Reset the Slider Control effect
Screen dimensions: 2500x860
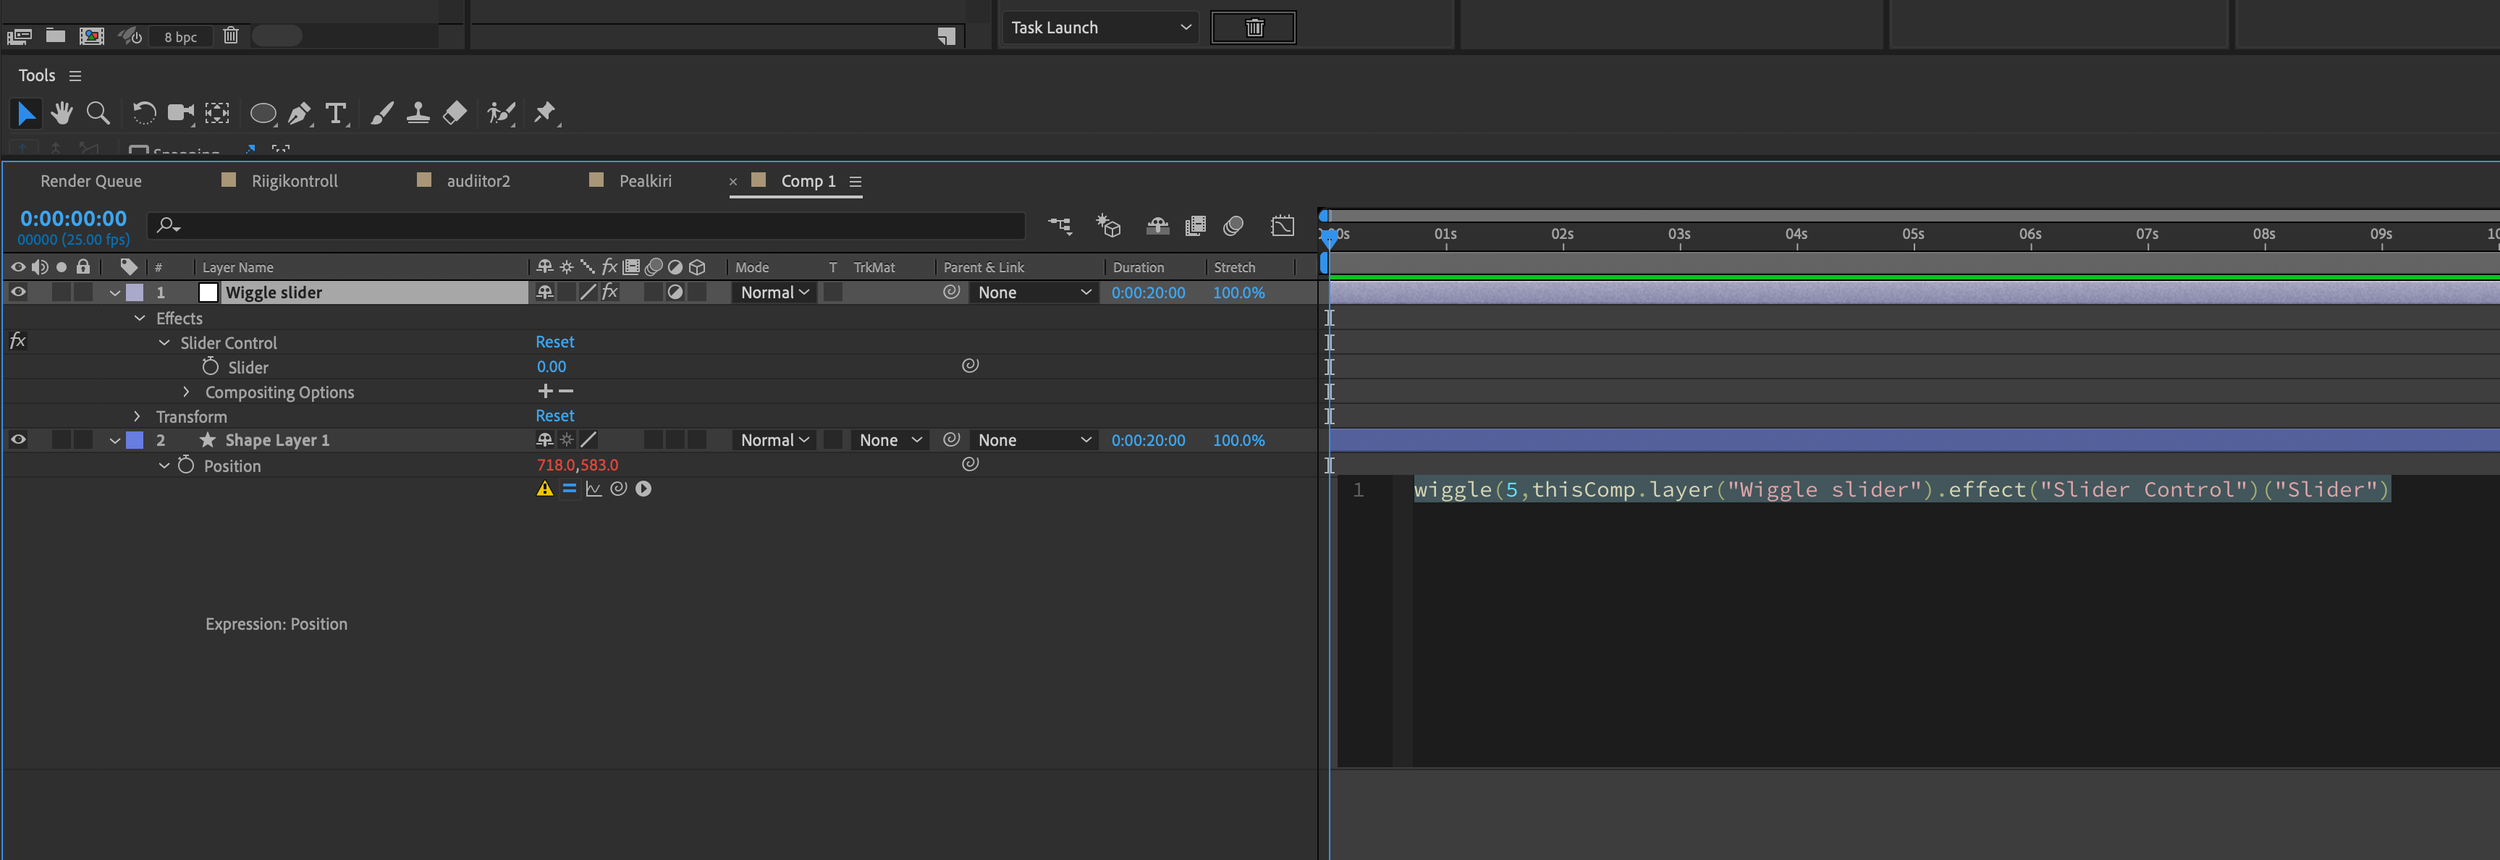(555, 342)
